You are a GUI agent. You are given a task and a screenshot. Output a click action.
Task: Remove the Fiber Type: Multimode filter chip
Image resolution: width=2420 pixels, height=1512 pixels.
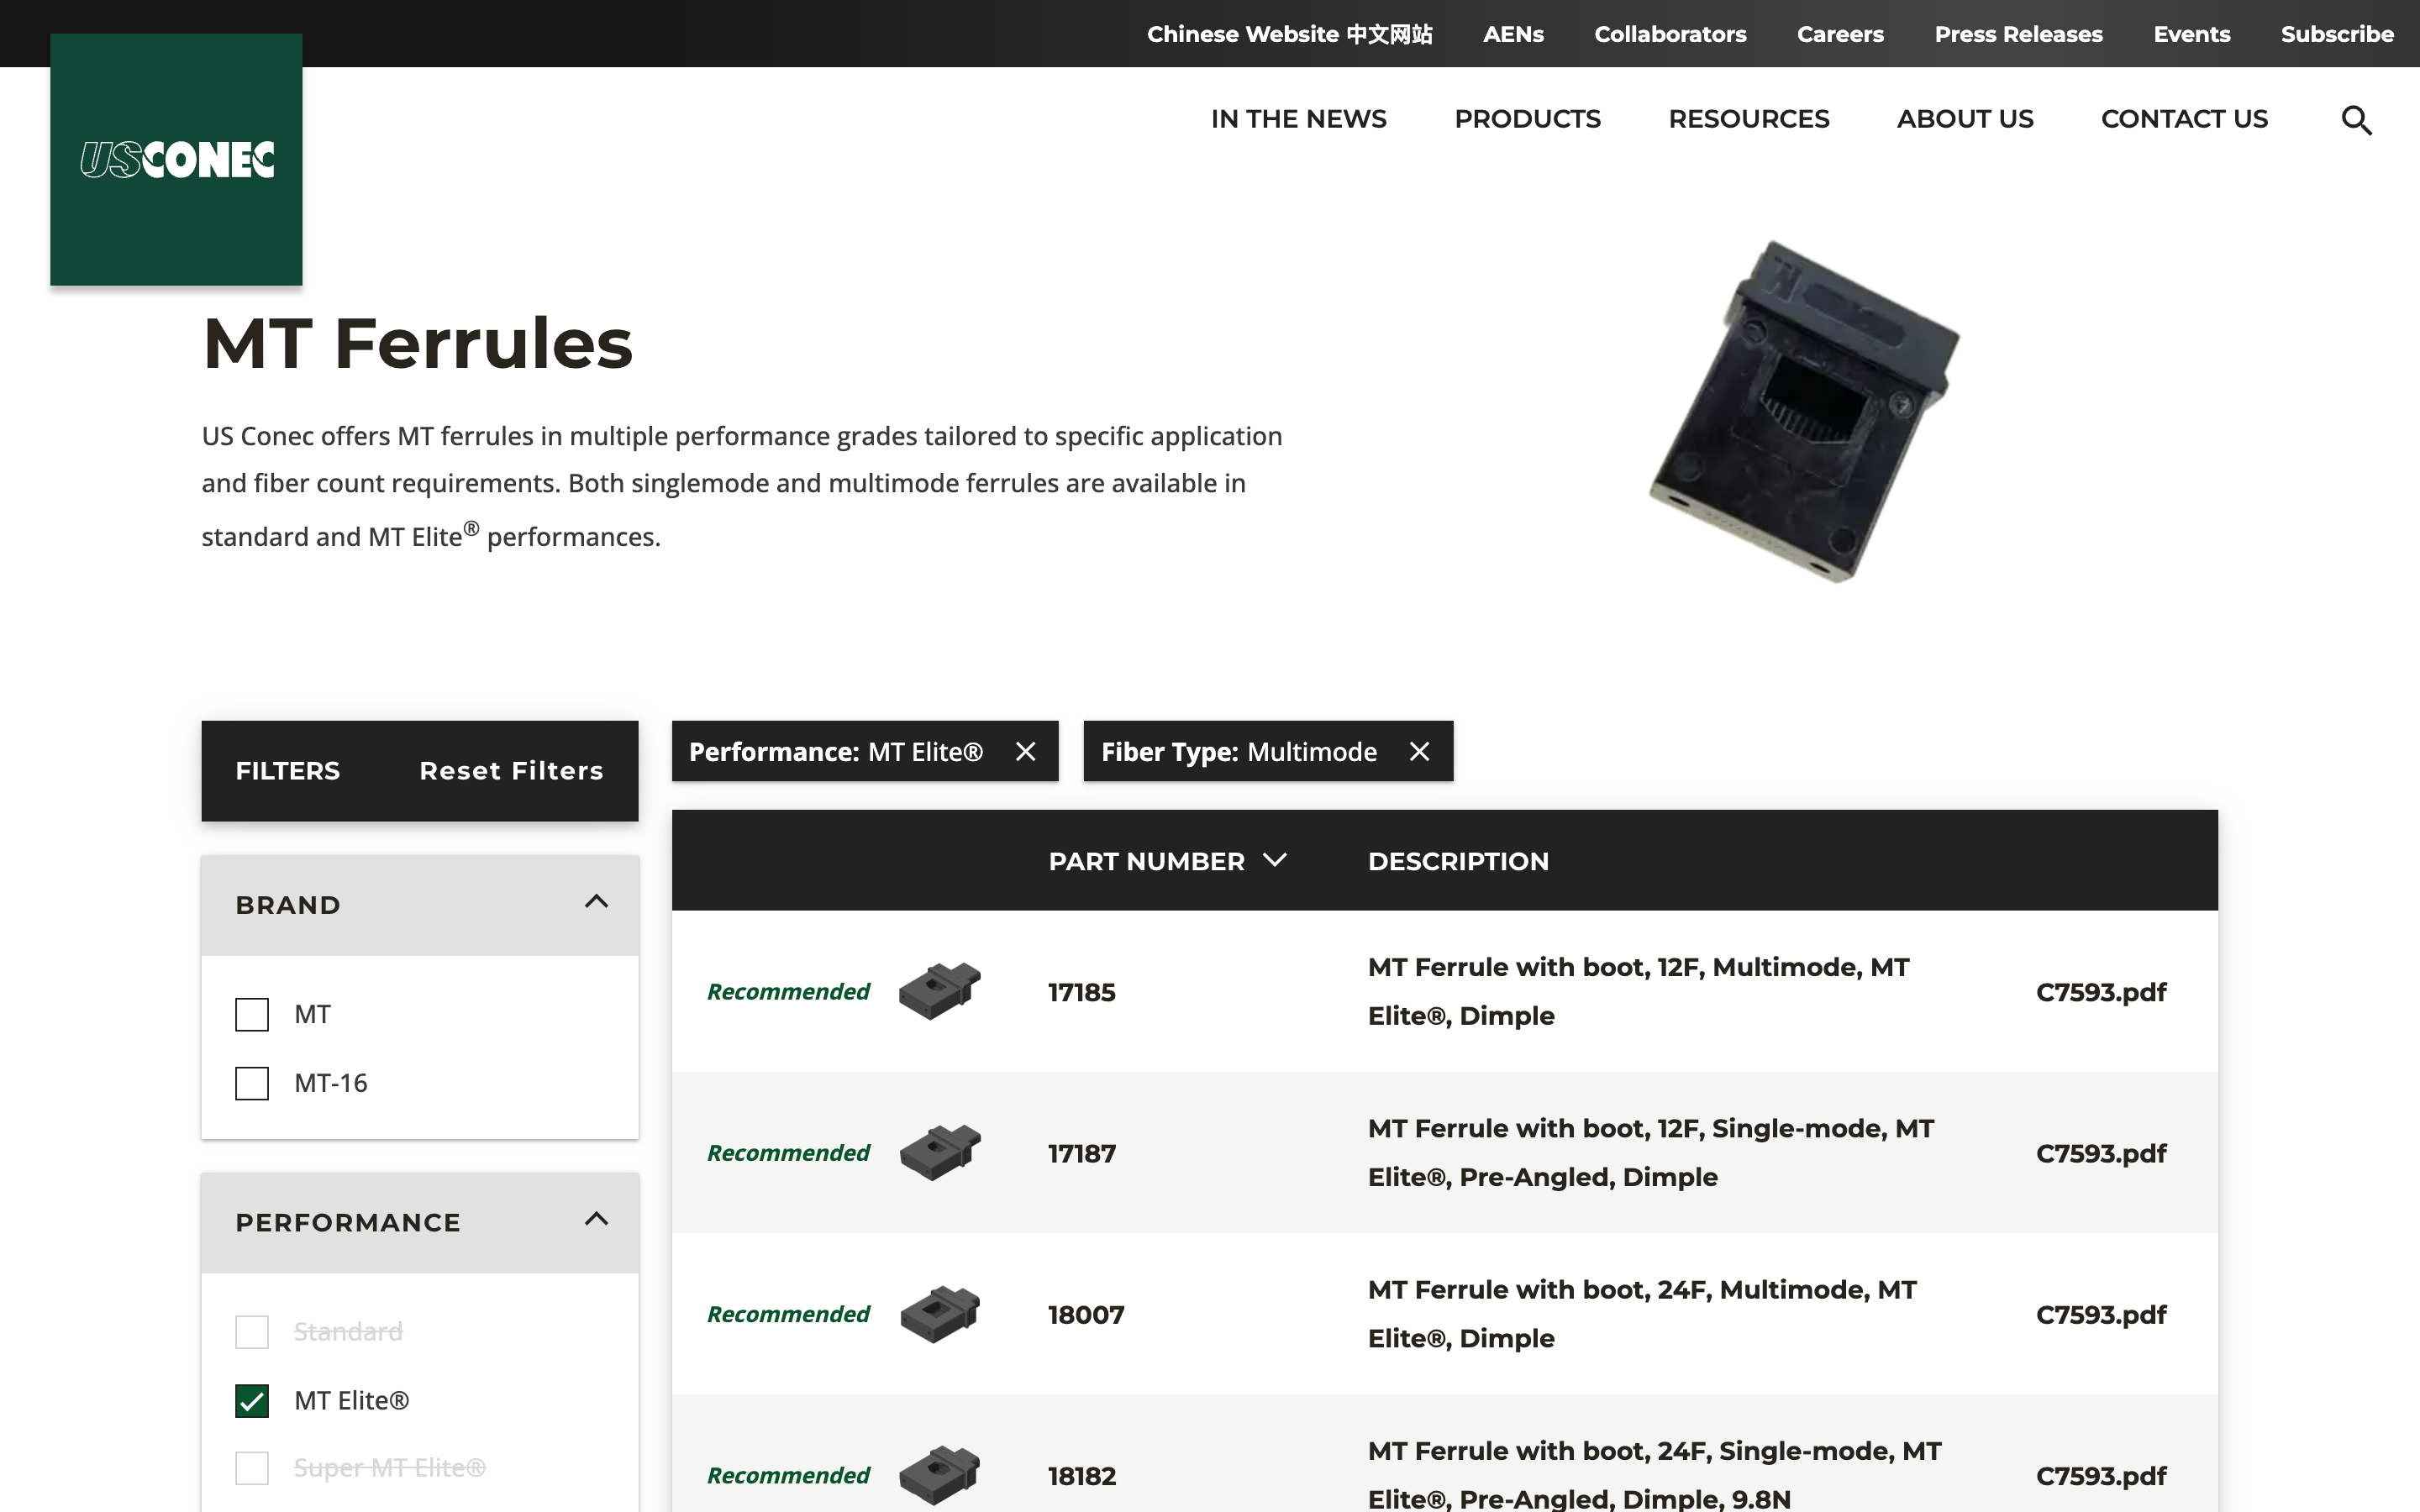click(x=1419, y=751)
